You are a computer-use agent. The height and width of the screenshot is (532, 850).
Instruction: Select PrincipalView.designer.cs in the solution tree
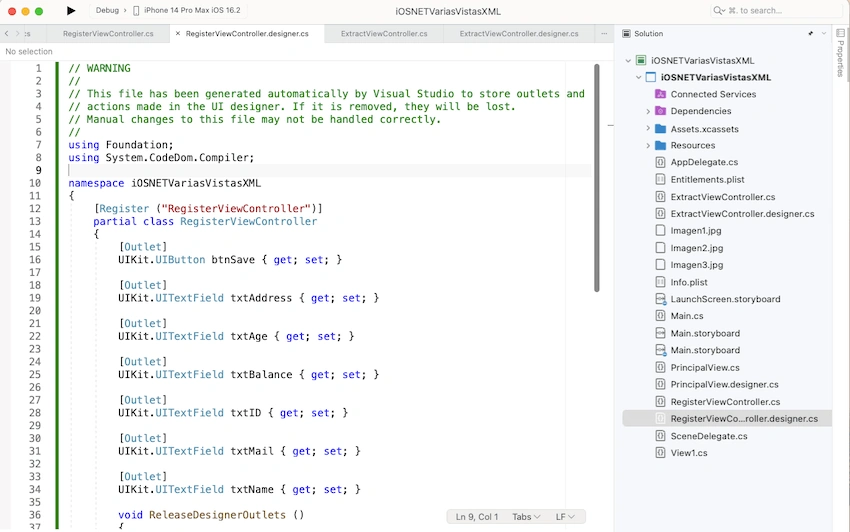point(724,384)
